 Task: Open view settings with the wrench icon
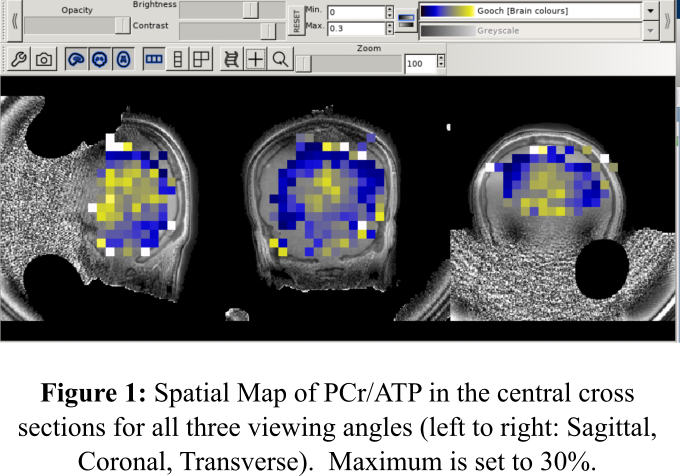click(18, 60)
